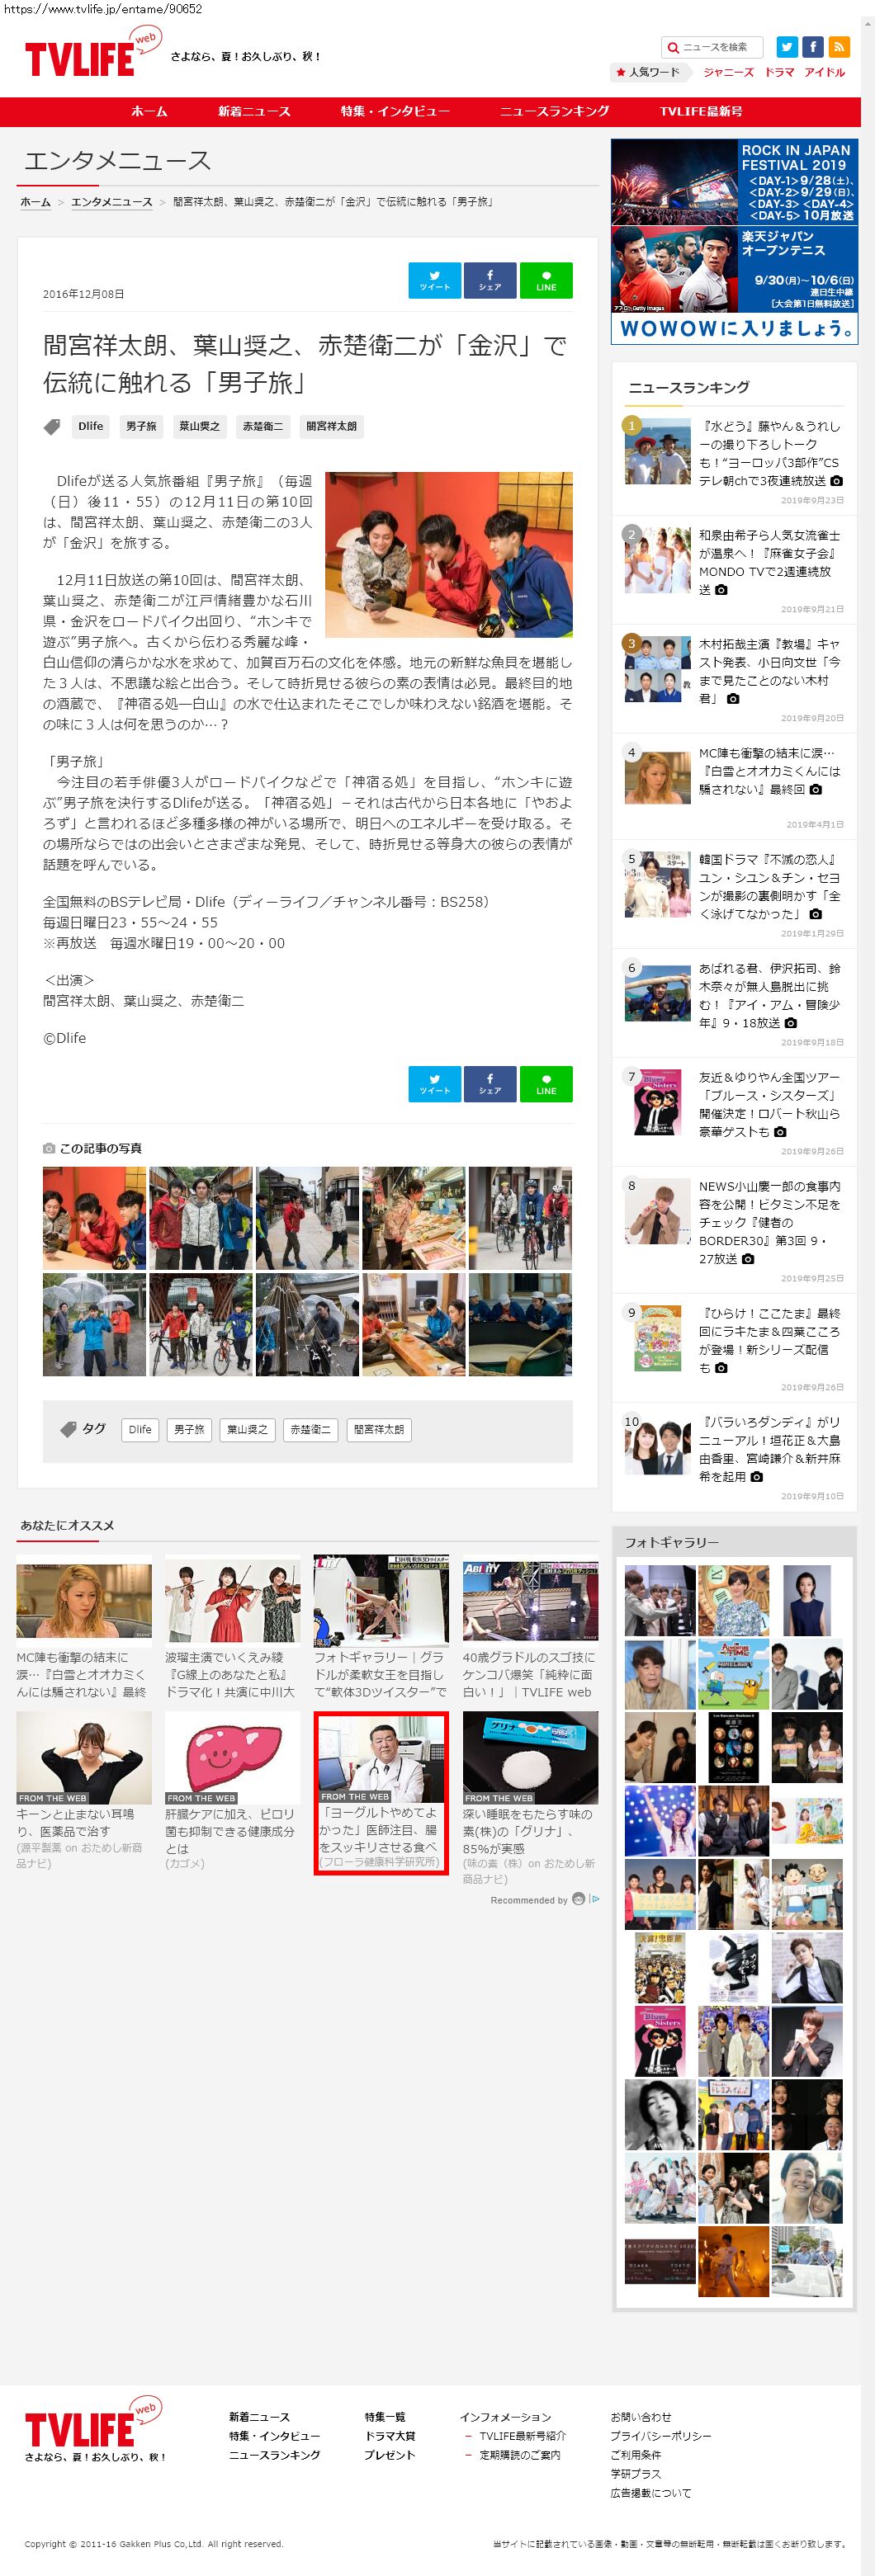
Task: Click the news search input field
Action: [x=719, y=47]
